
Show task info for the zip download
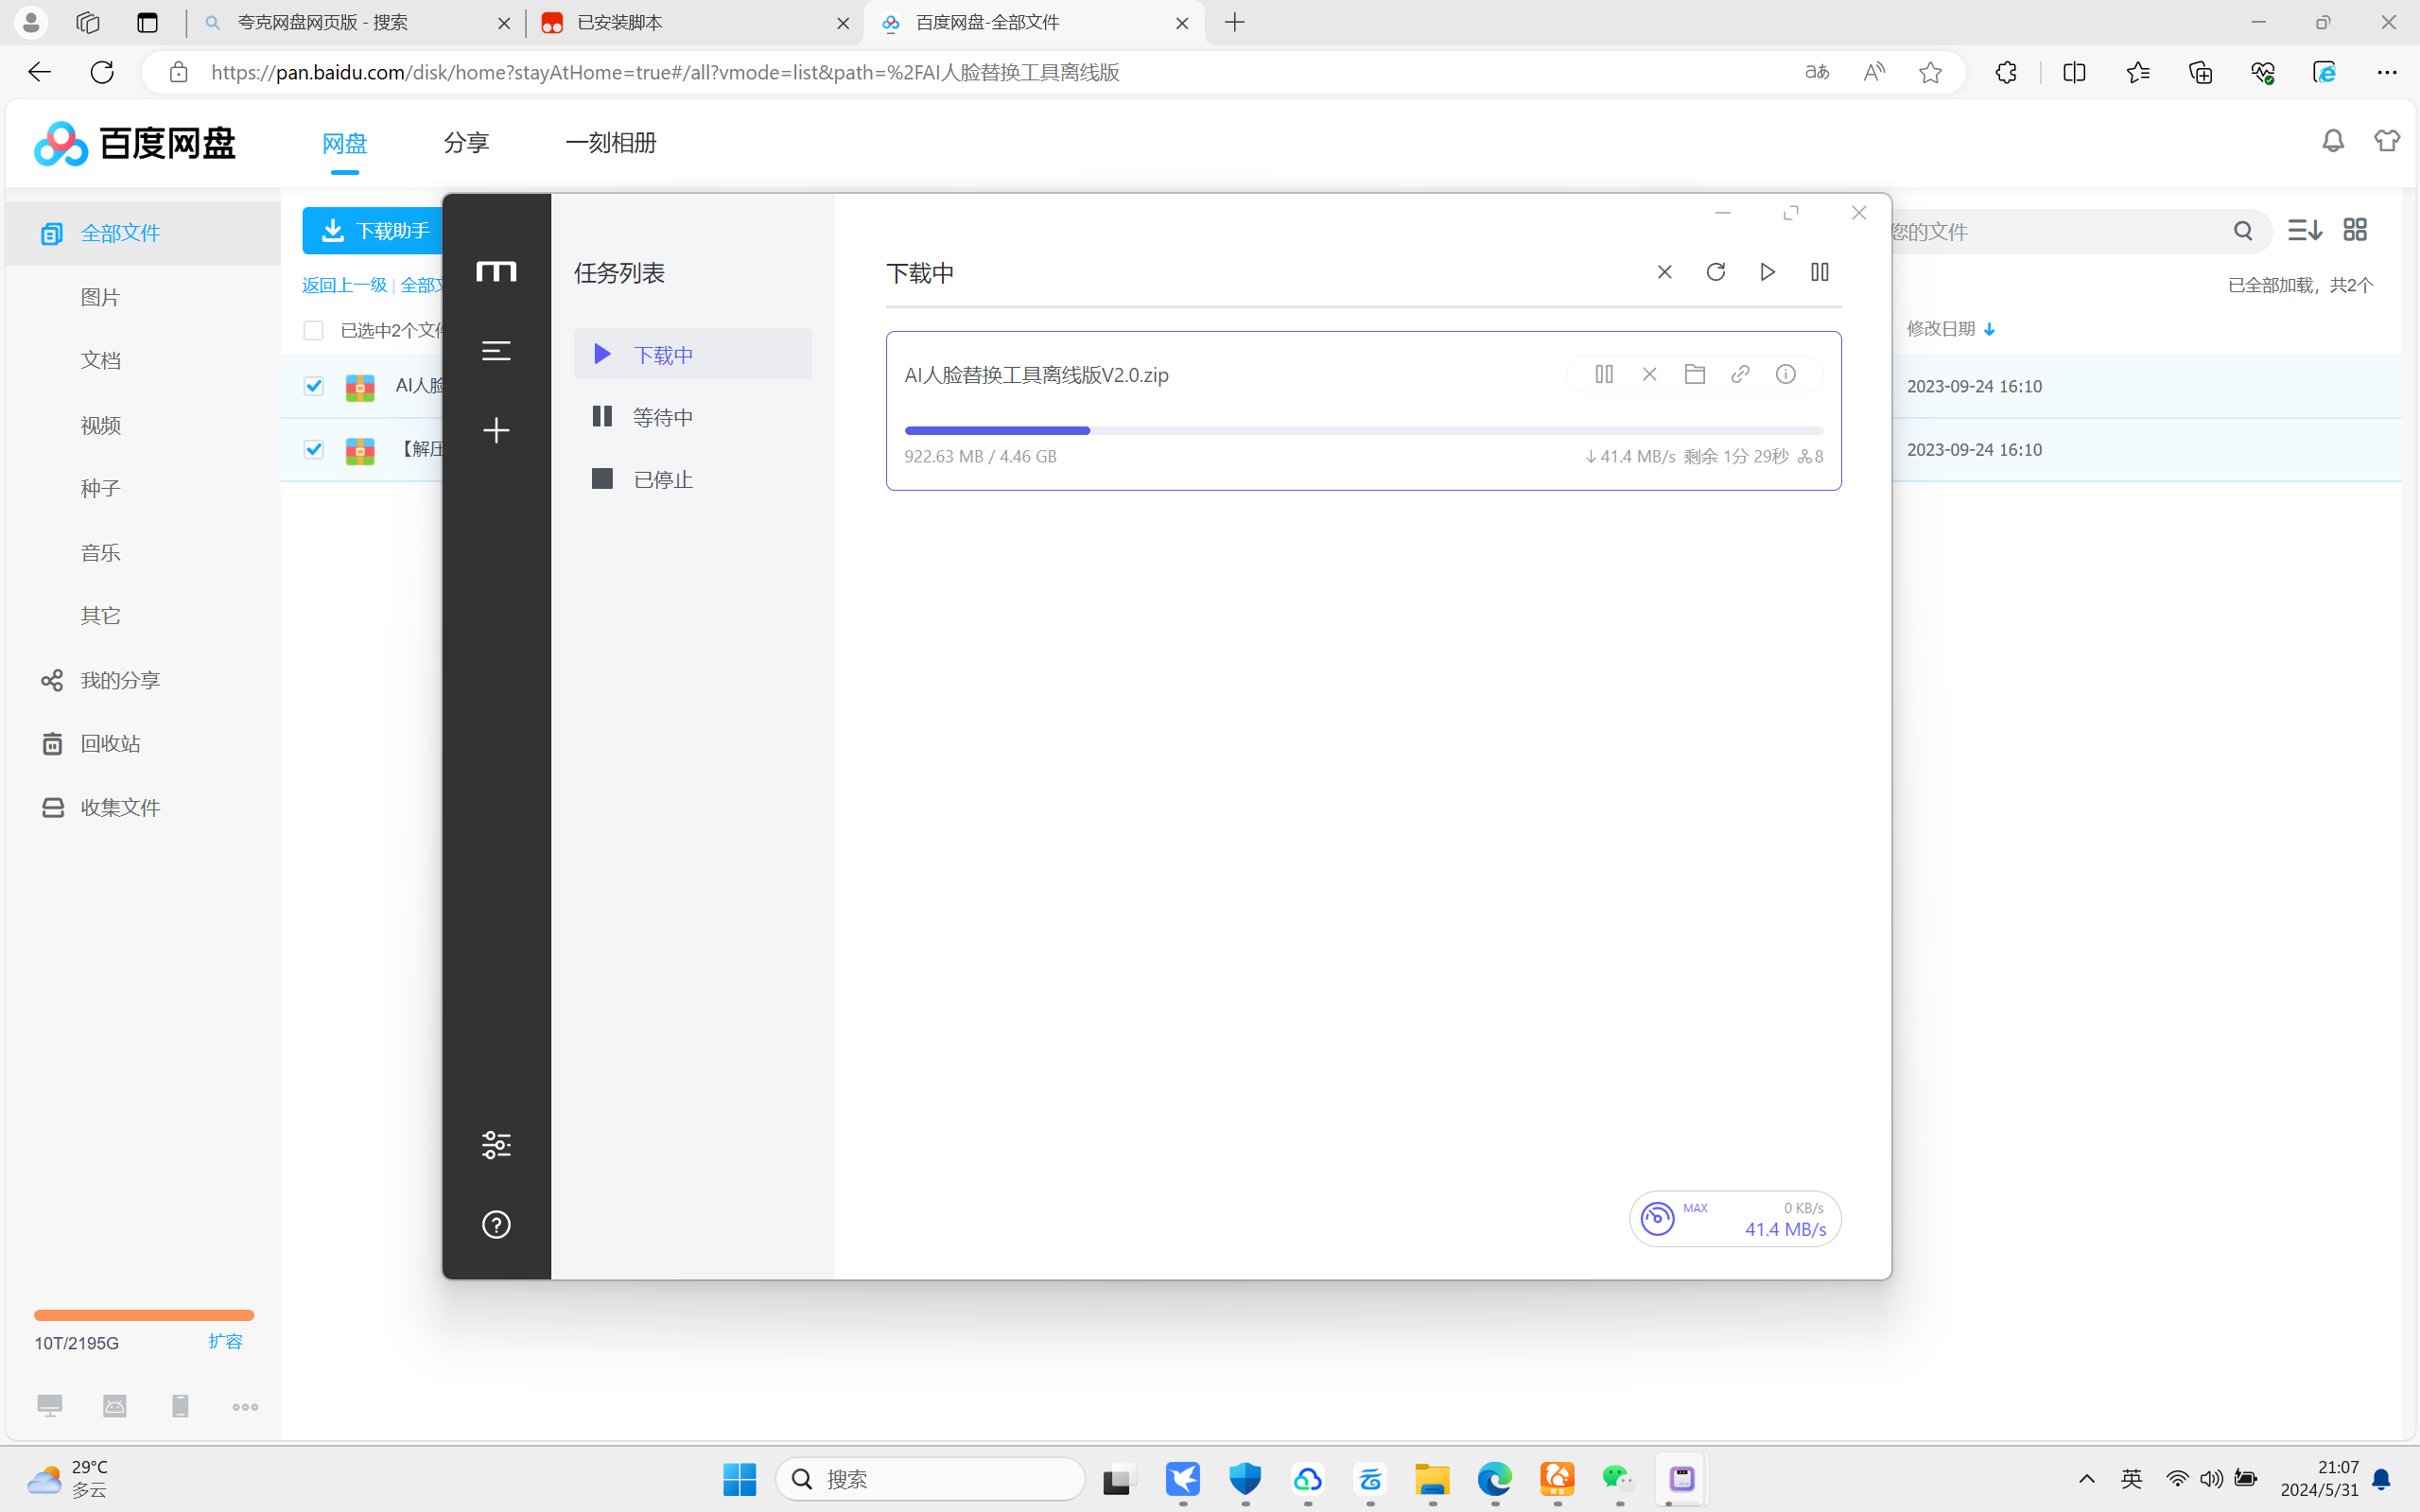tap(1785, 374)
